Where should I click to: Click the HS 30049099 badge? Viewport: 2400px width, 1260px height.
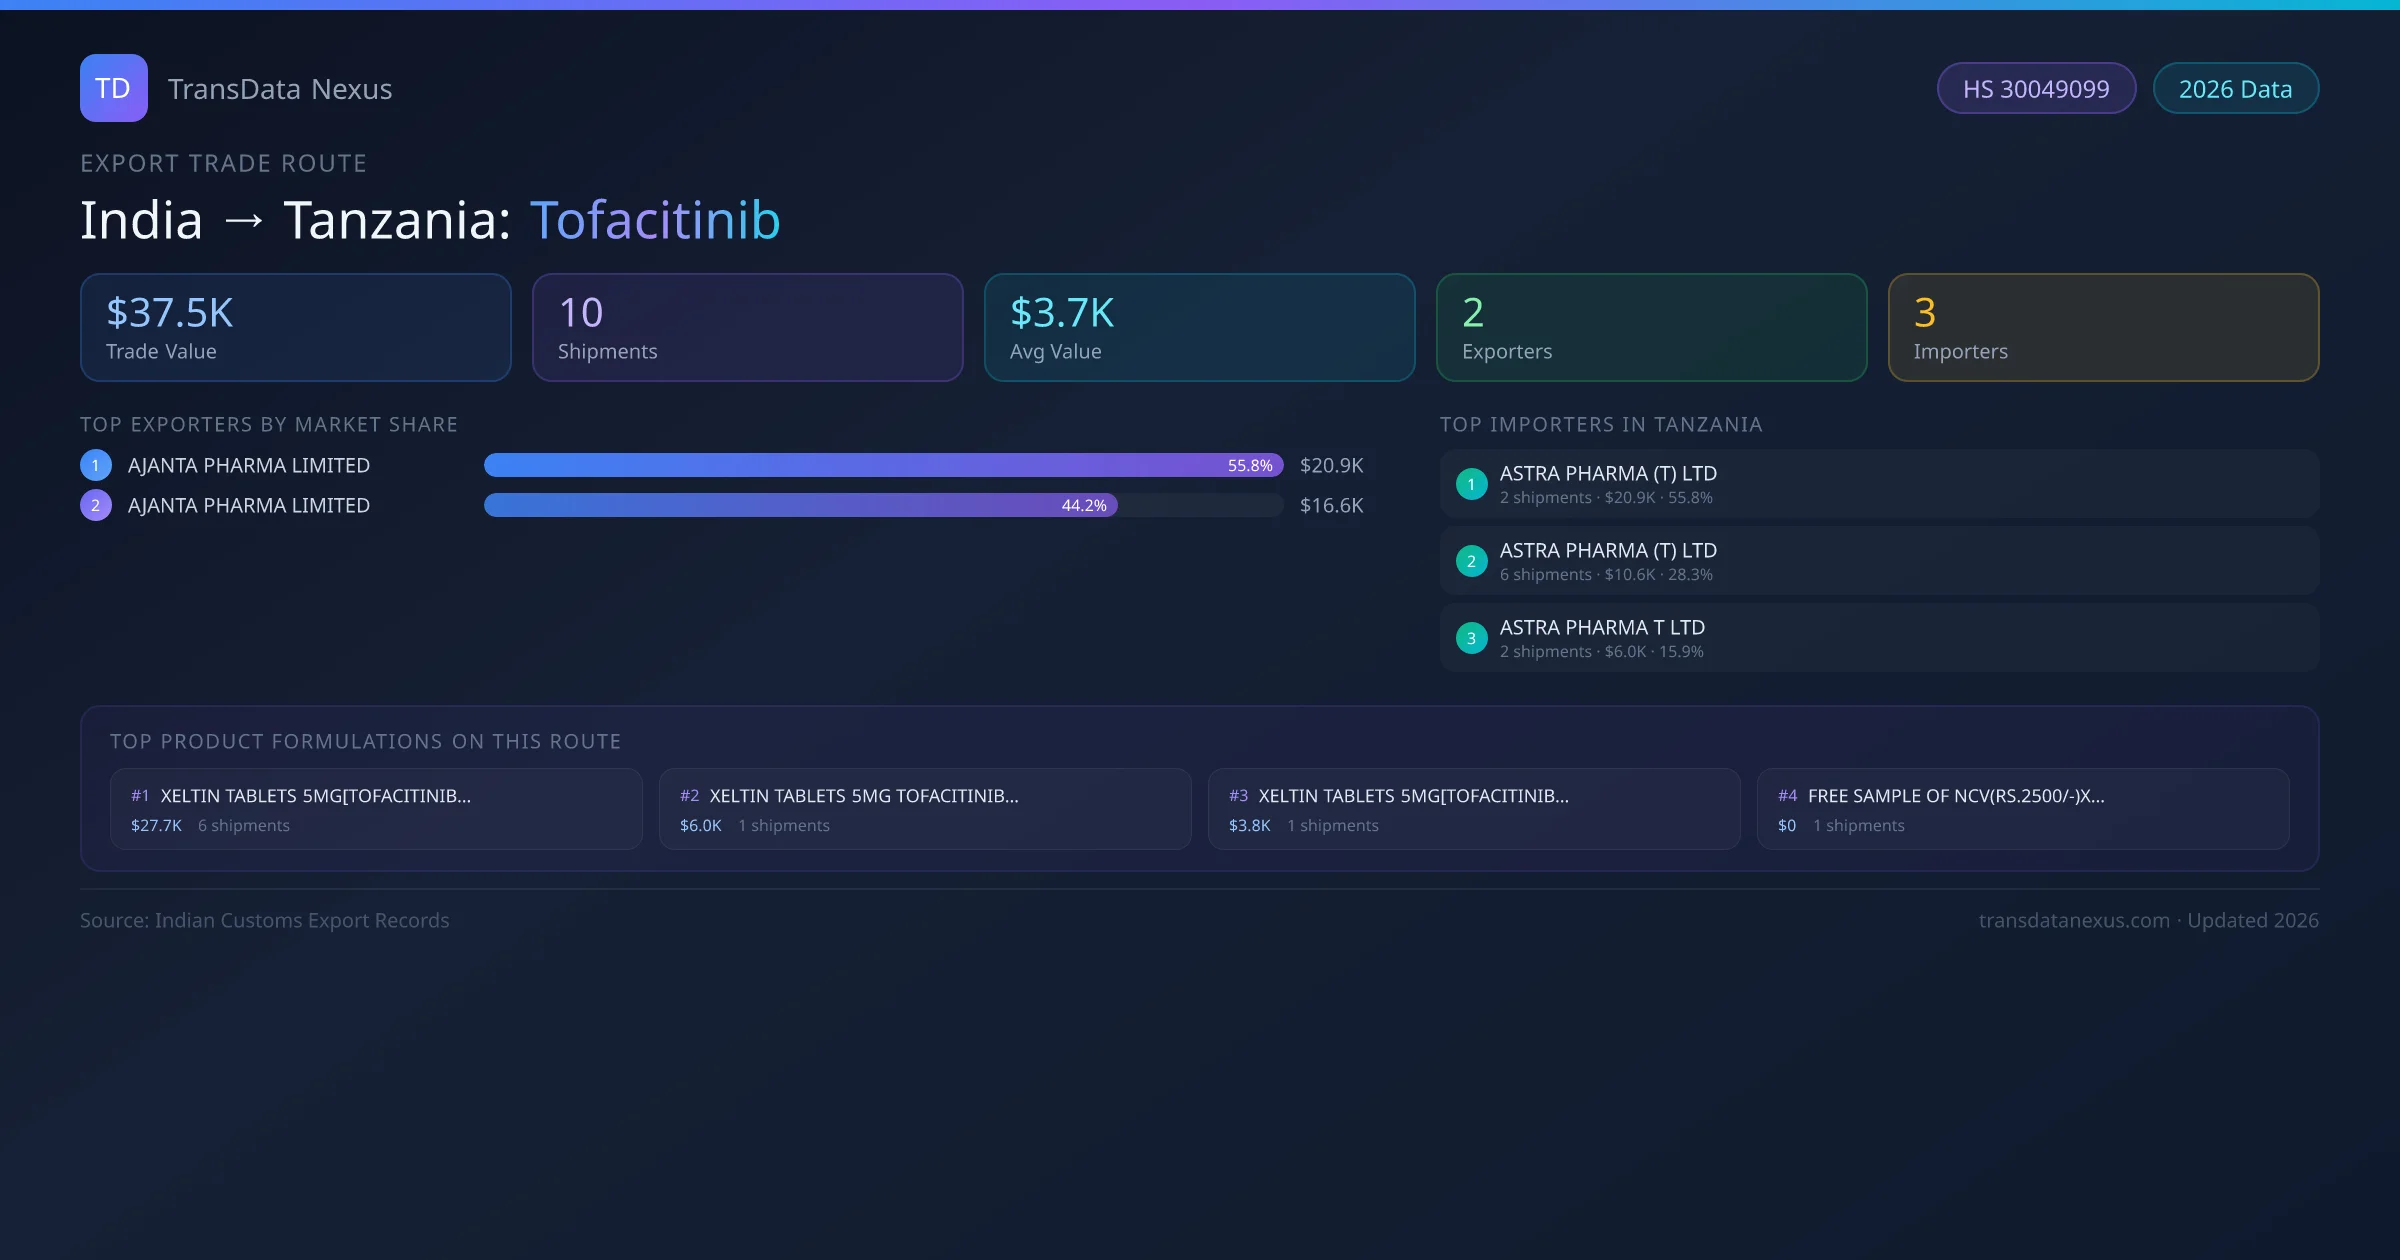coord(2035,89)
